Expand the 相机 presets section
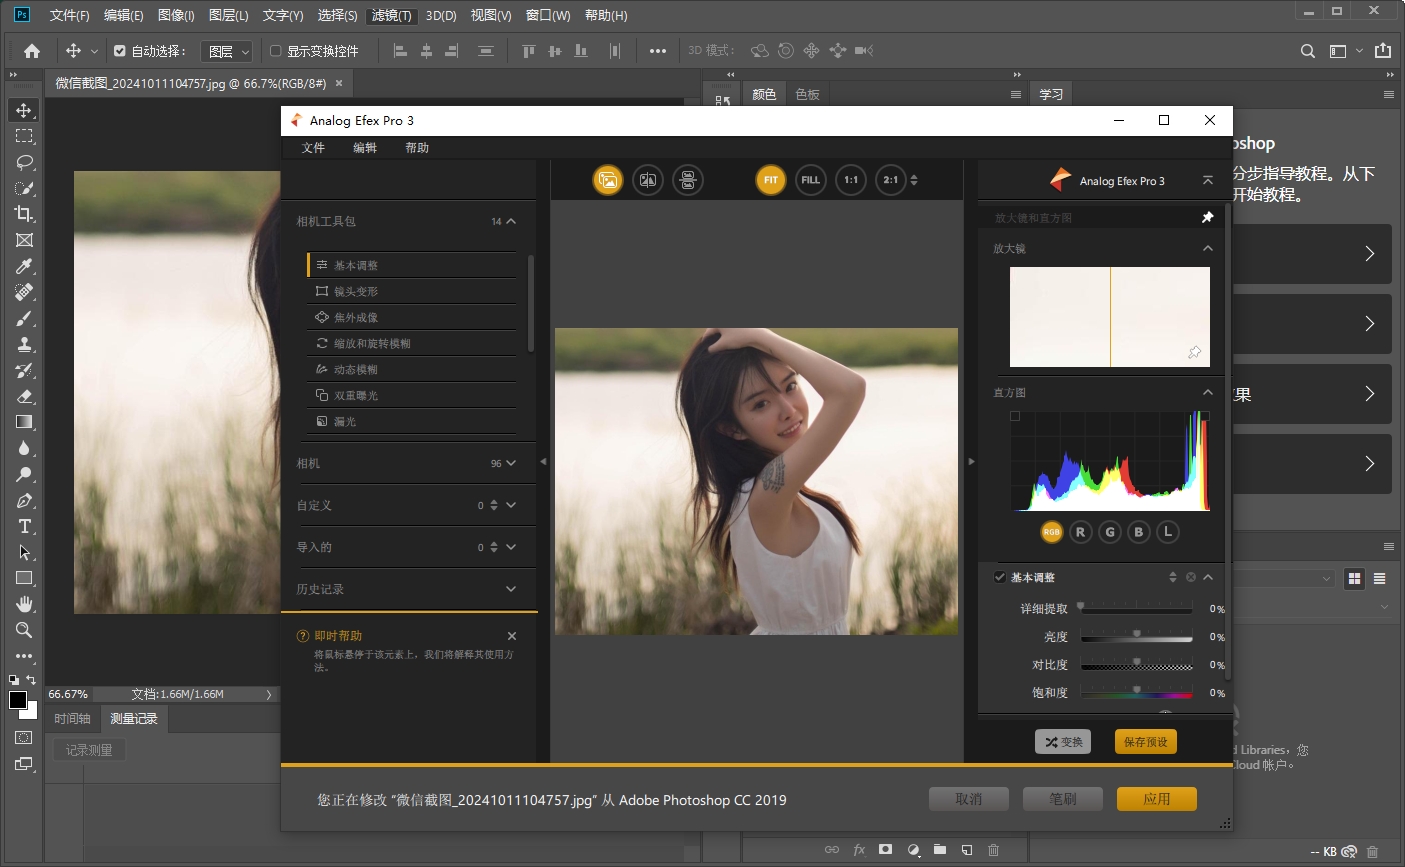This screenshot has height=867, width=1405. tap(511, 463)
